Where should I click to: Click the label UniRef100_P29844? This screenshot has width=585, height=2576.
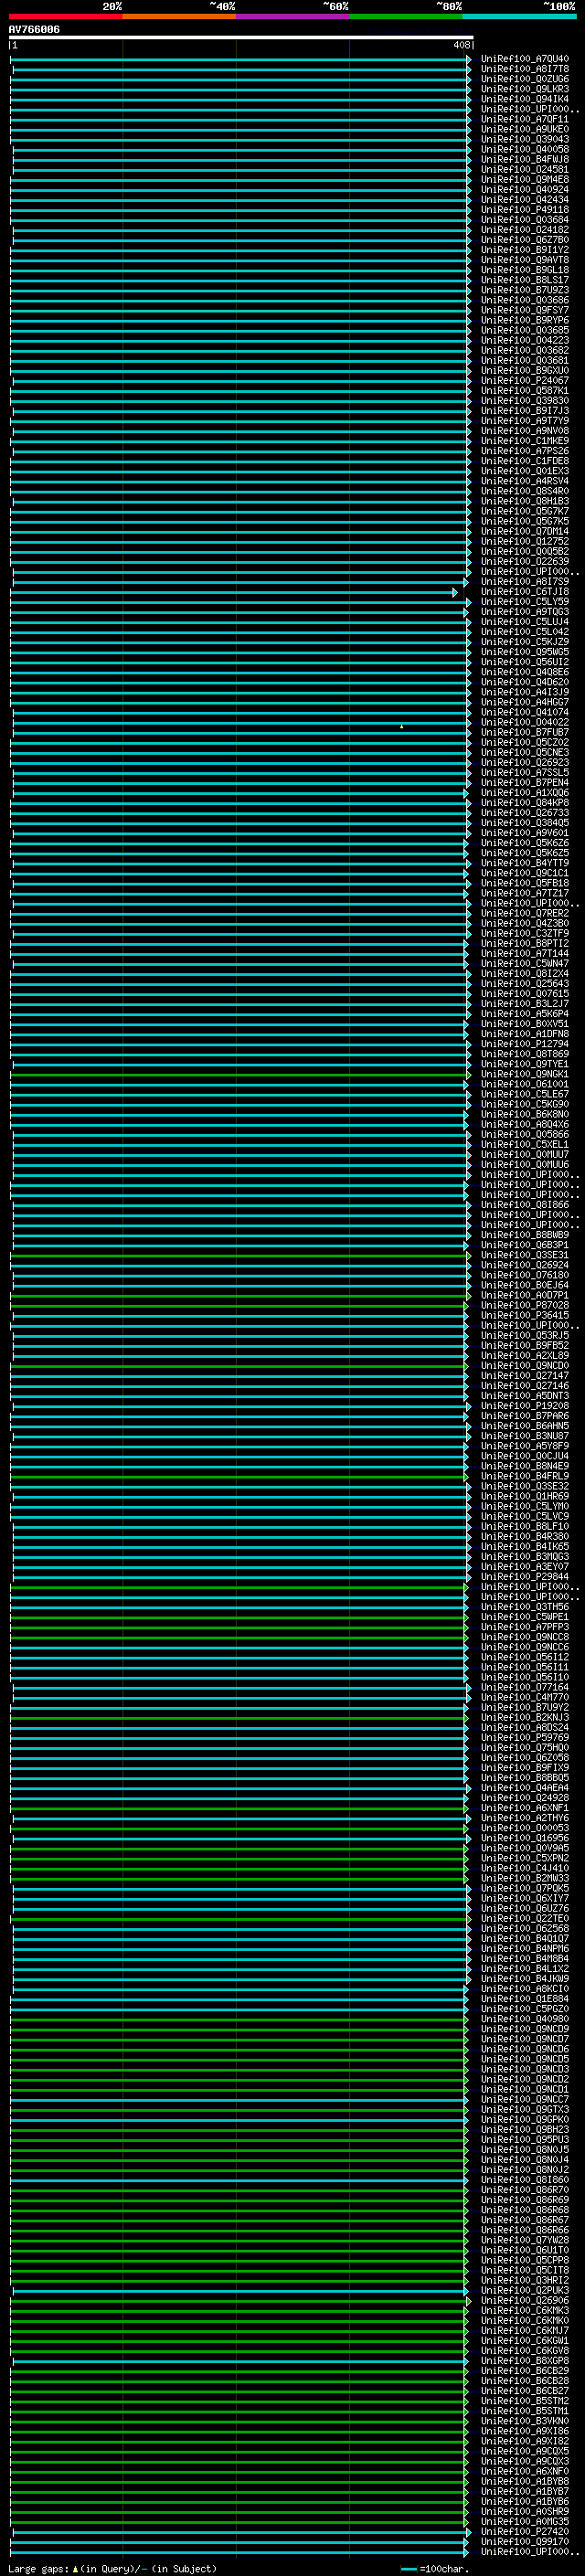pos(525,1577)
